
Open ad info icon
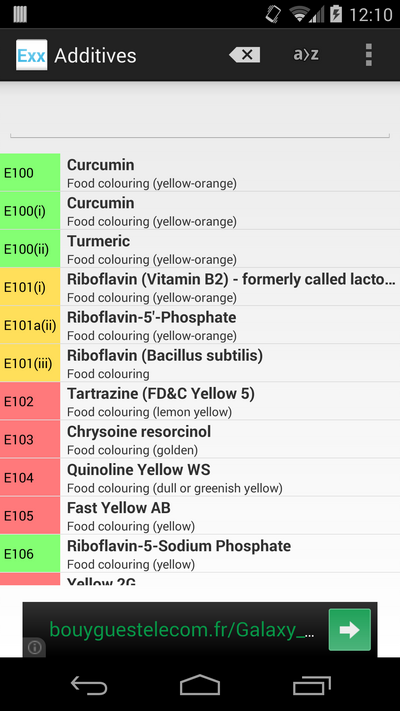click(x=34, y=648)
